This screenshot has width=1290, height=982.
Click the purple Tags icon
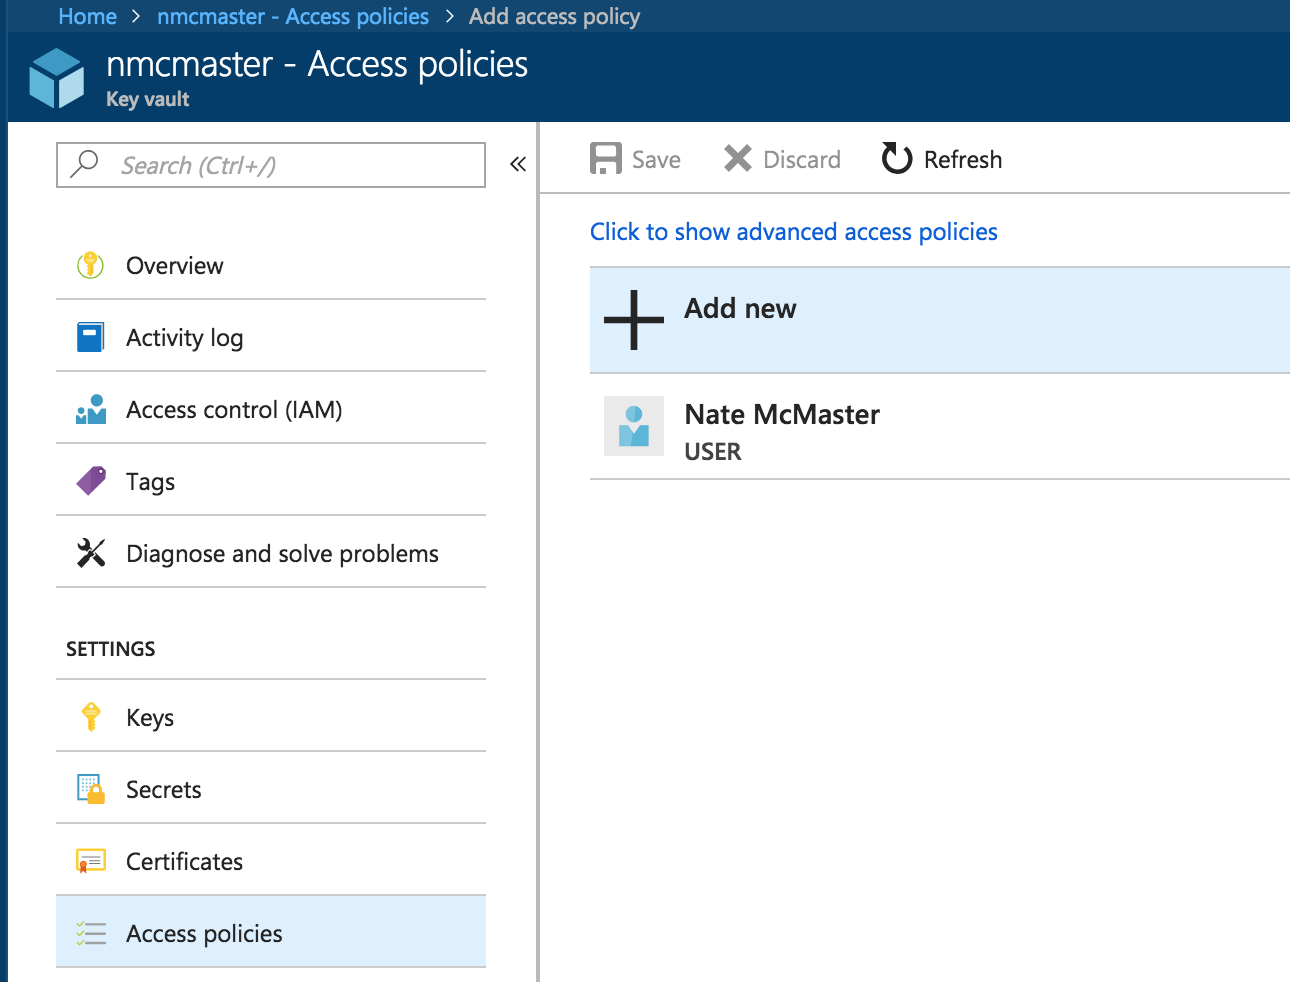(x=91, y=481)
